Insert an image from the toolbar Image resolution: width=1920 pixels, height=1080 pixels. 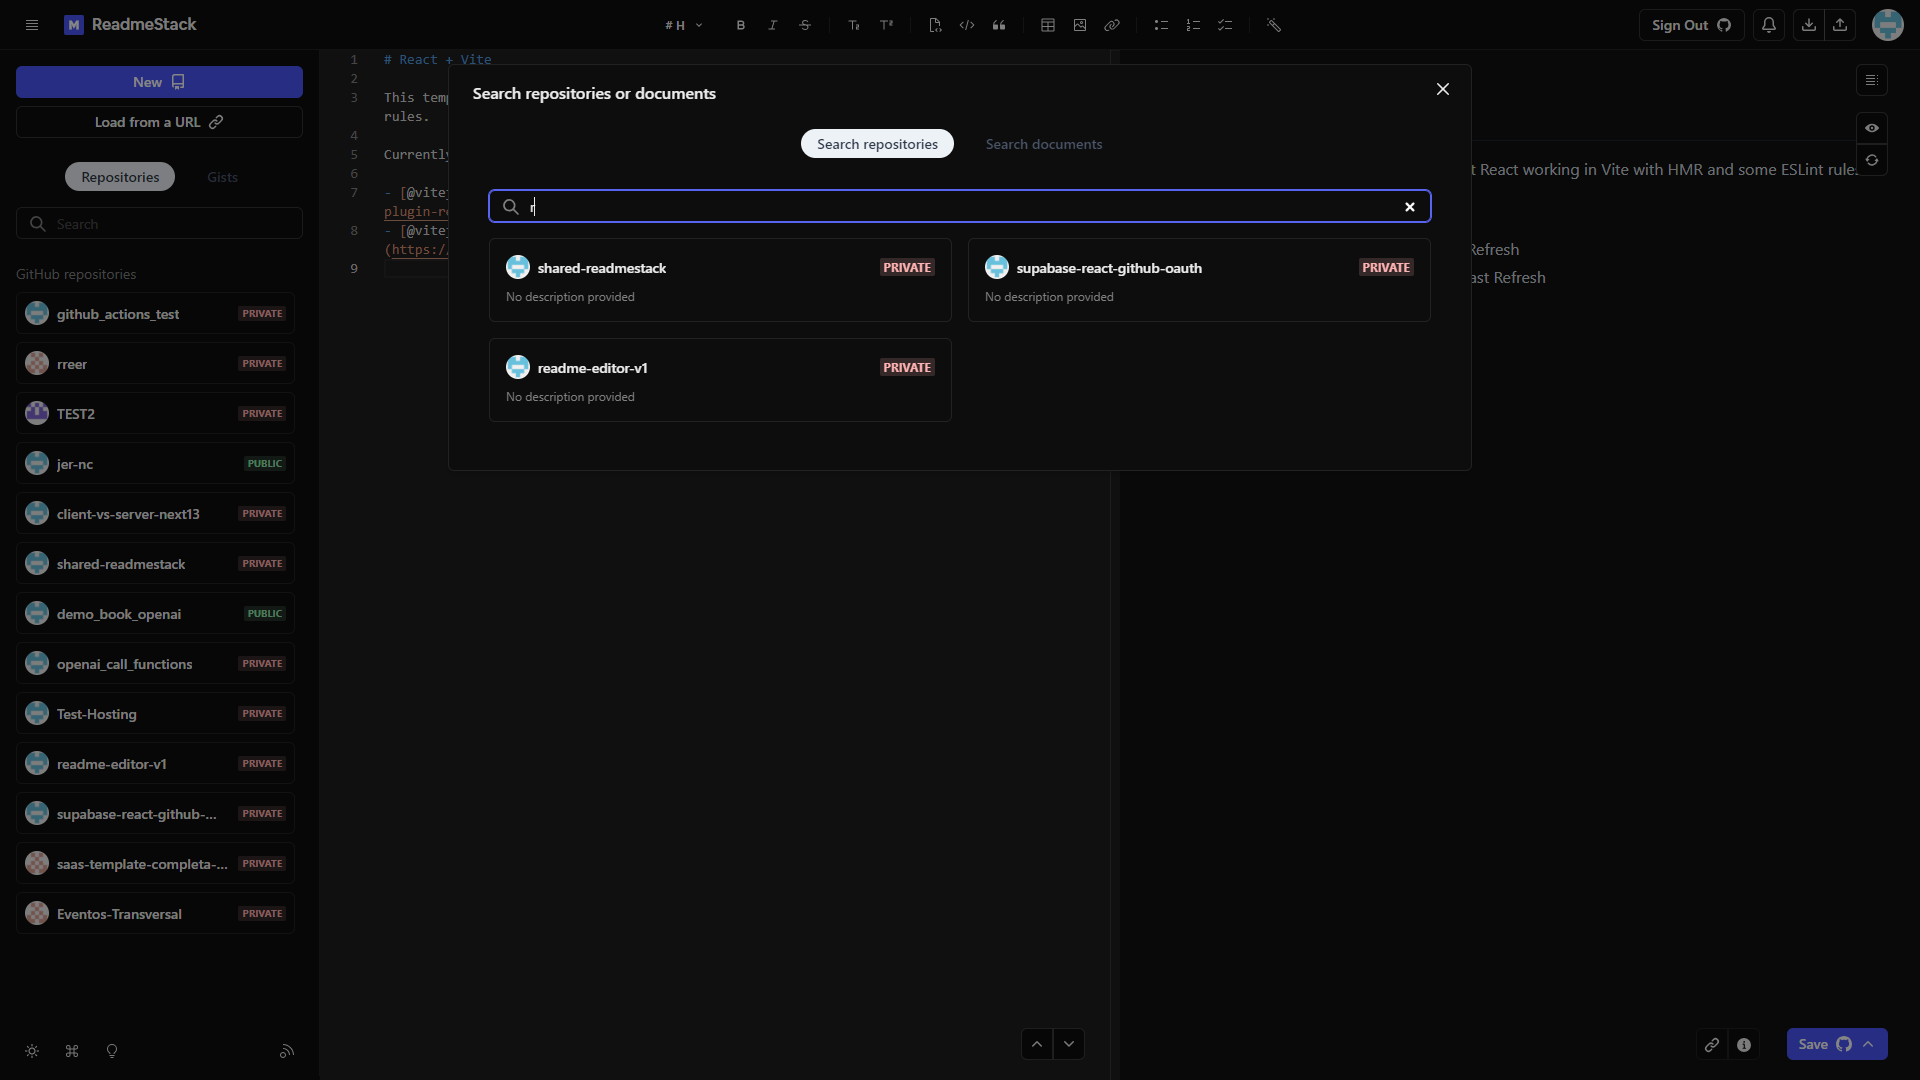(1079, 25)
